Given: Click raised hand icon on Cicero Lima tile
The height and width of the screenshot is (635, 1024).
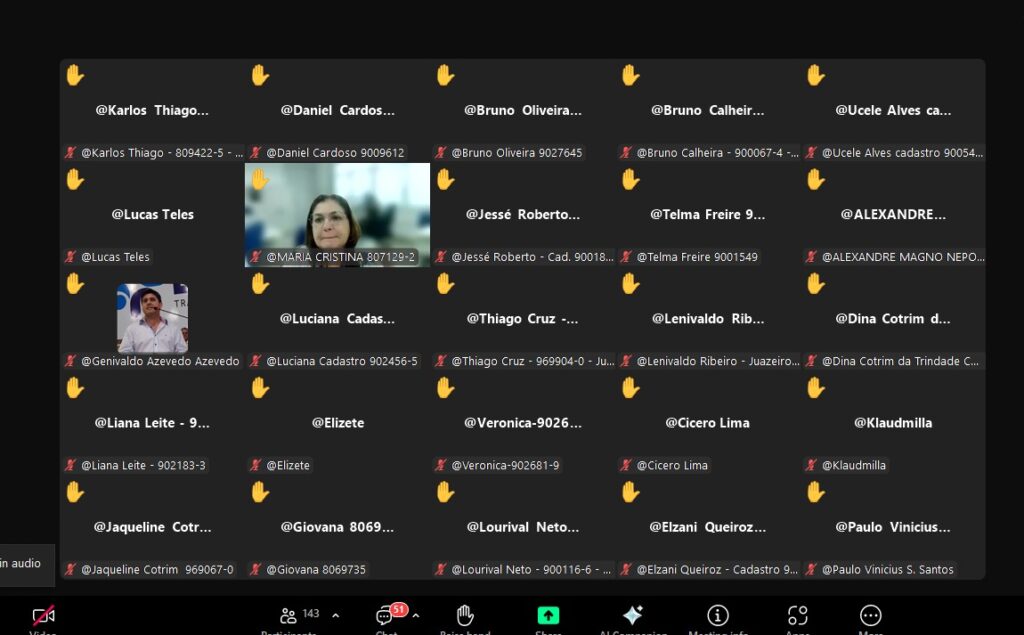Looking at the screenshot, I should [x=630, y=388].
